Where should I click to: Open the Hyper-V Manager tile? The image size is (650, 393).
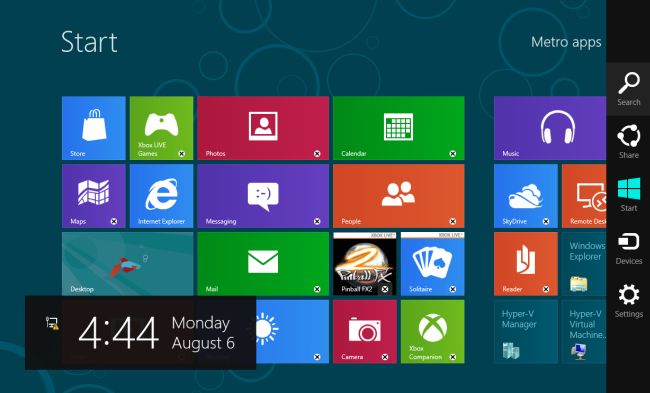coord(526,332)
